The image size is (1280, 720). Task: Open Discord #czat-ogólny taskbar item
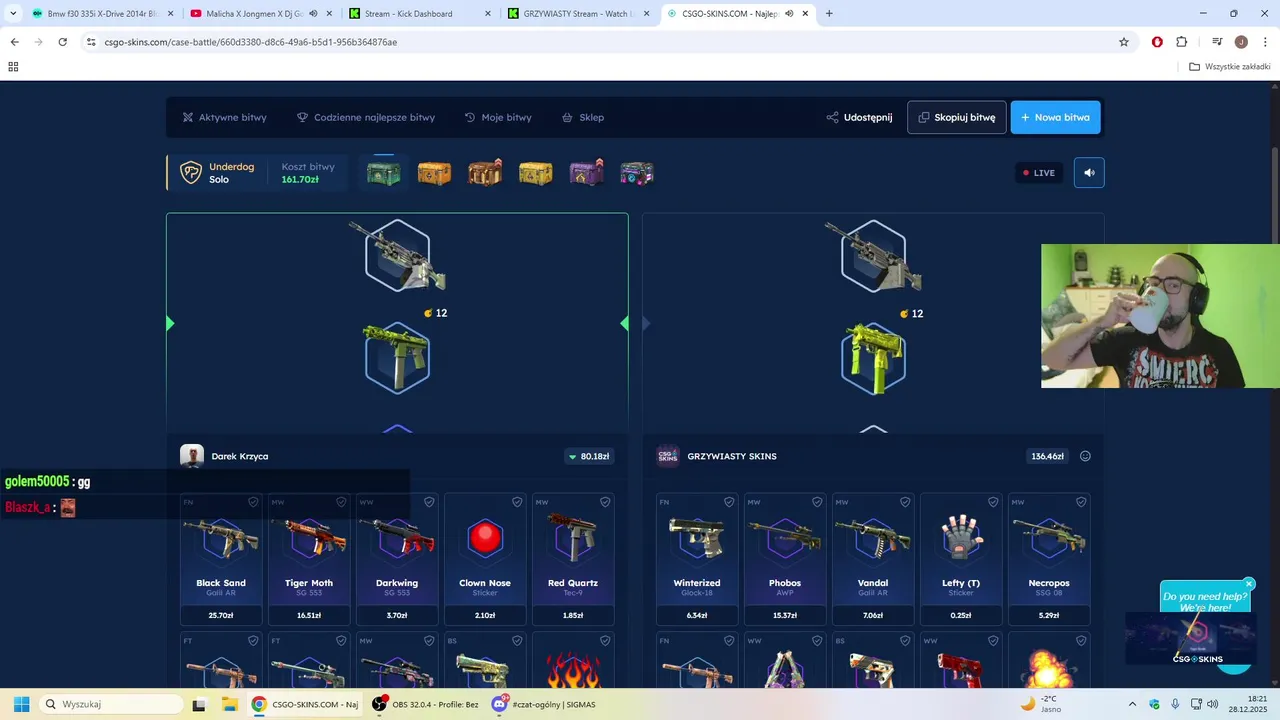(x=545, y=704)
